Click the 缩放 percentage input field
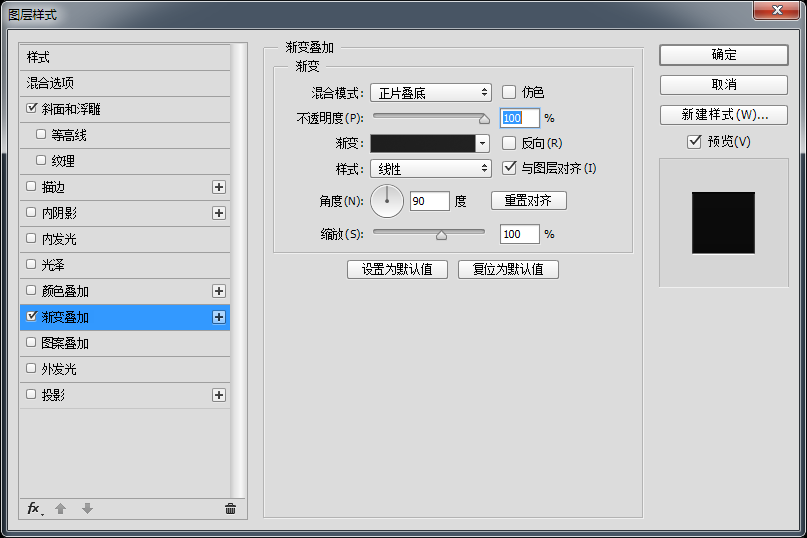Screen dimensions: 807x538 click(519, 234)
